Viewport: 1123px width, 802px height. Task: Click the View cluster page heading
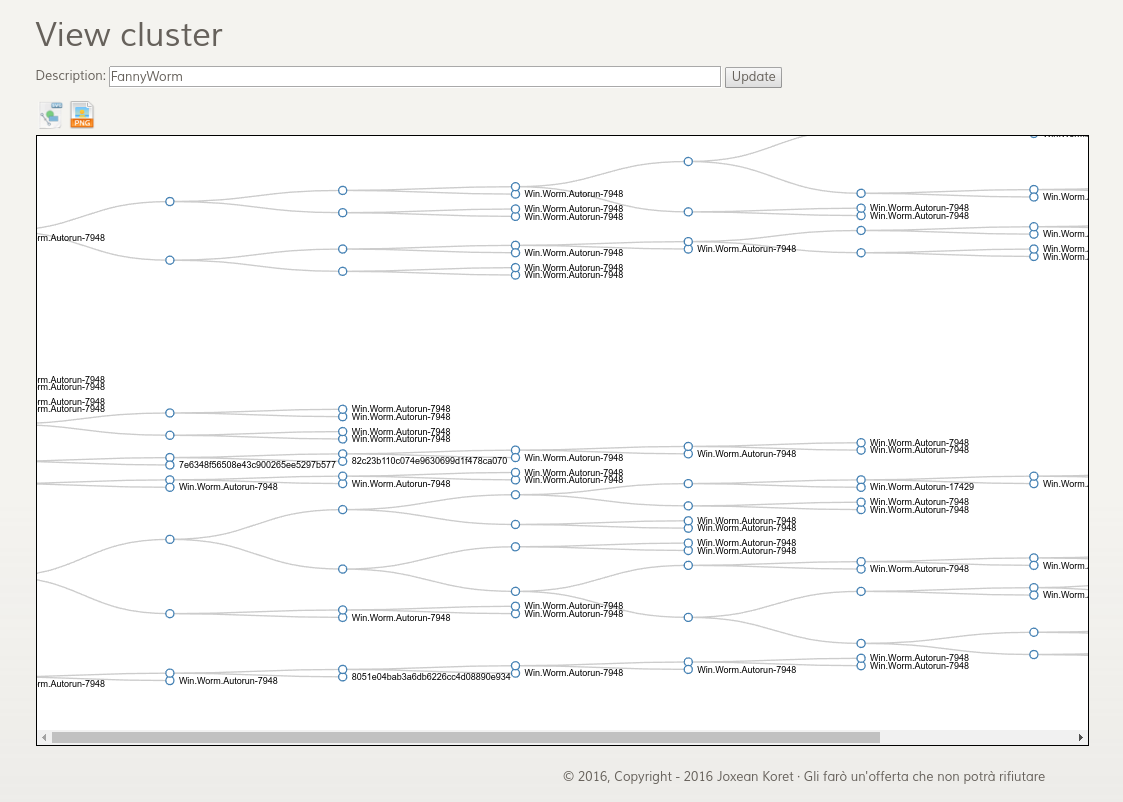point(128,35)
